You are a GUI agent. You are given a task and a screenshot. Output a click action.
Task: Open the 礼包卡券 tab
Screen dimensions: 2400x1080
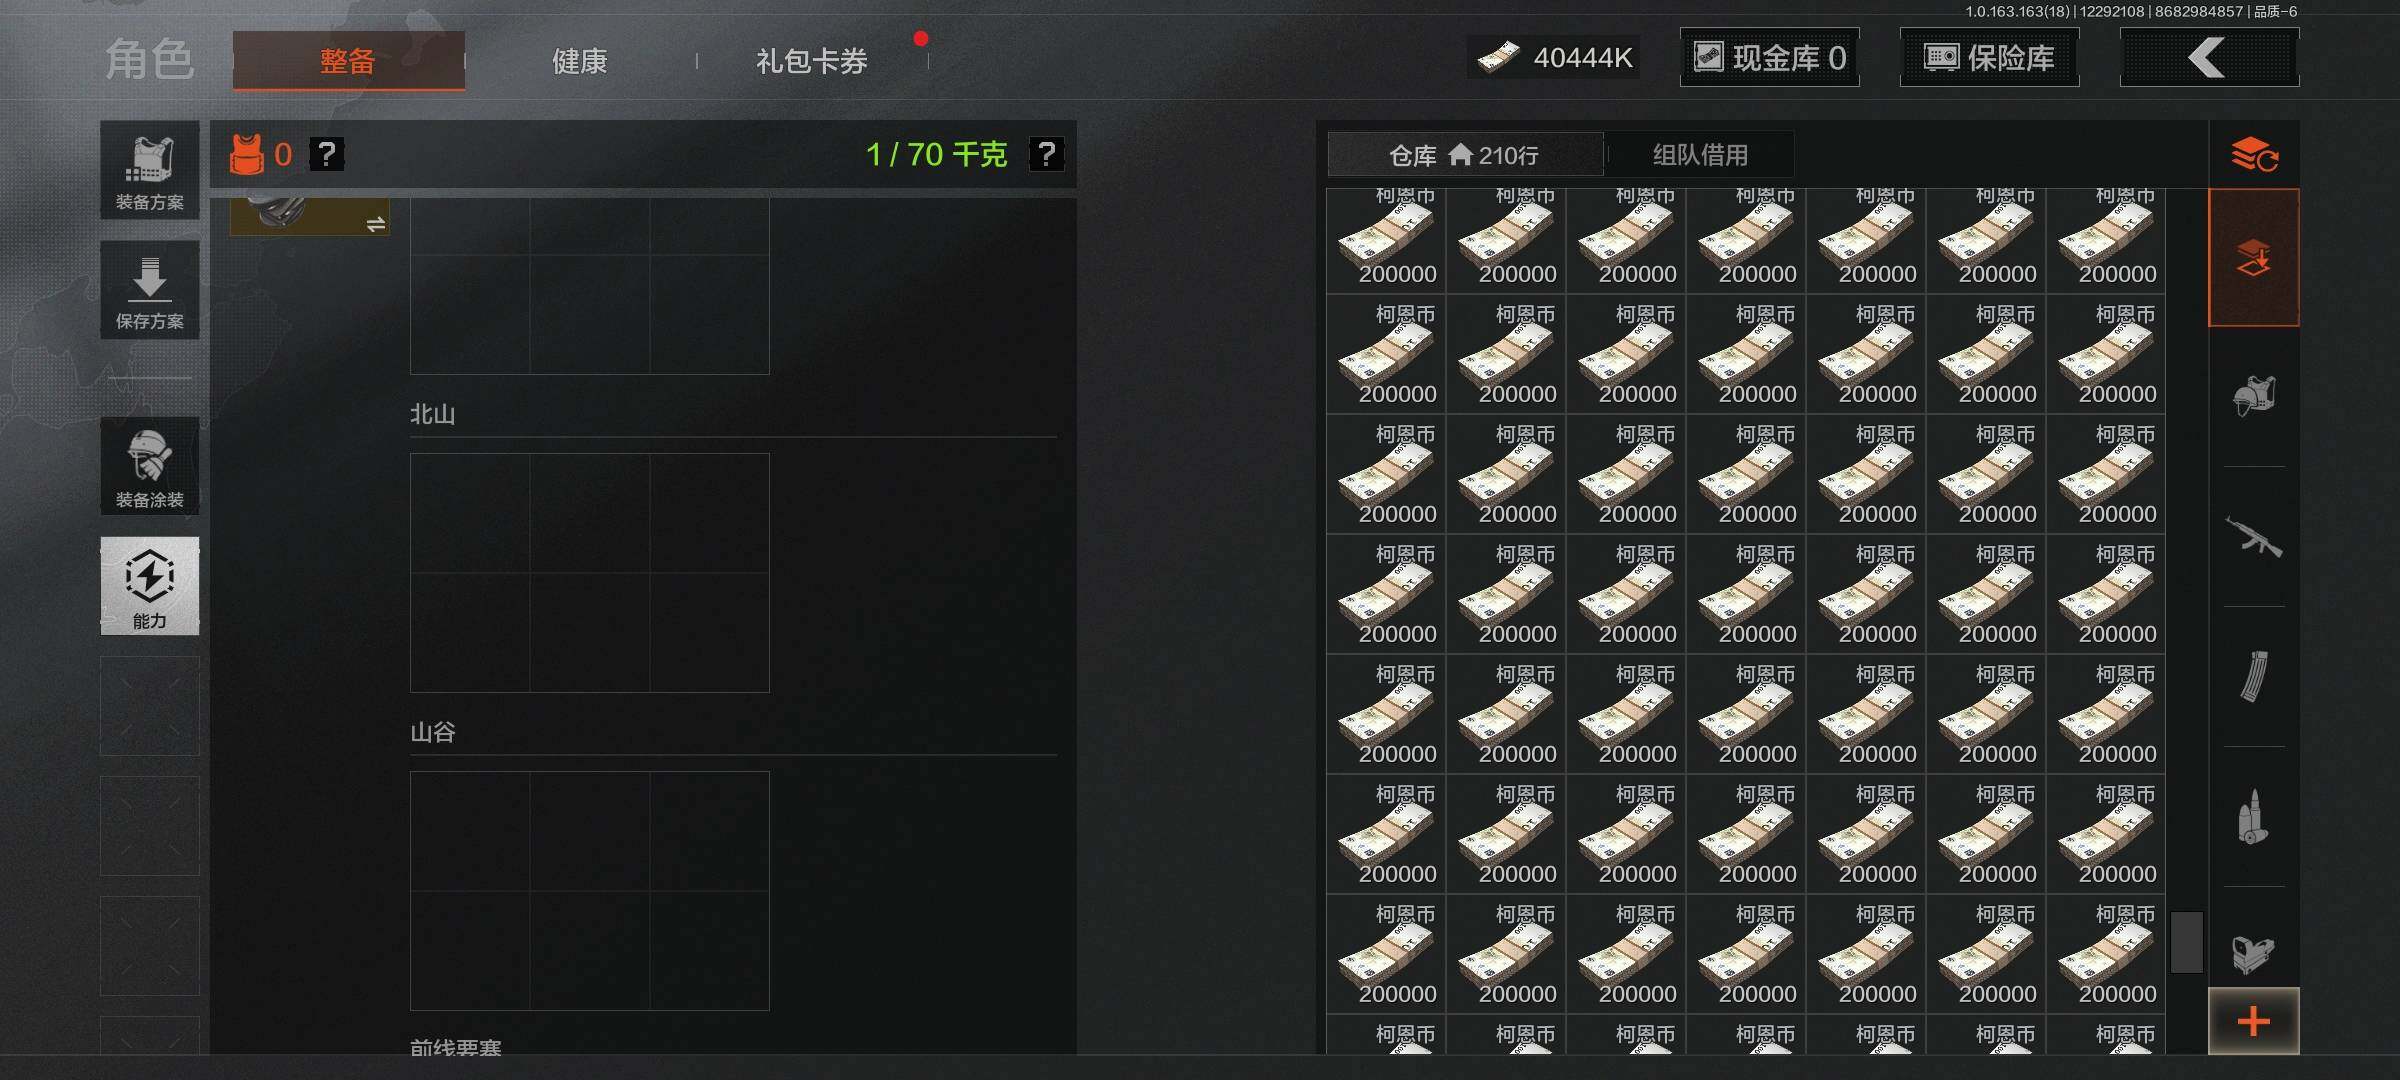tap(812, 61)
